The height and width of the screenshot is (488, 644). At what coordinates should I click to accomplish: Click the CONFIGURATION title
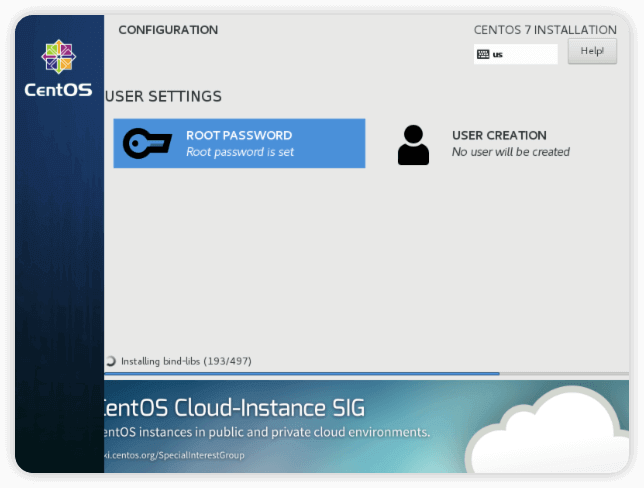[168, 30]
